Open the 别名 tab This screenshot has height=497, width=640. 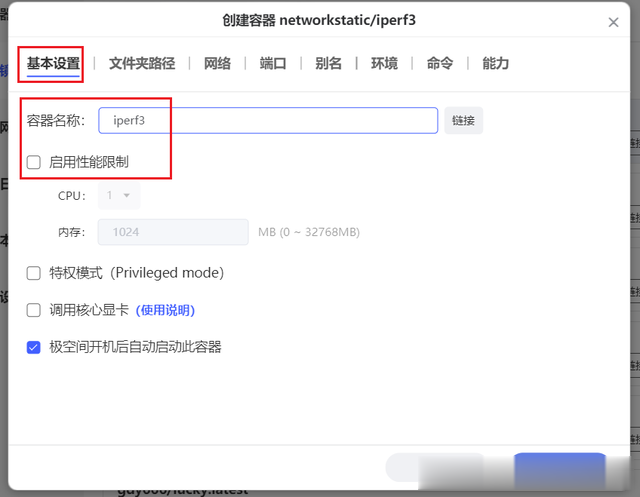(329, 63)
